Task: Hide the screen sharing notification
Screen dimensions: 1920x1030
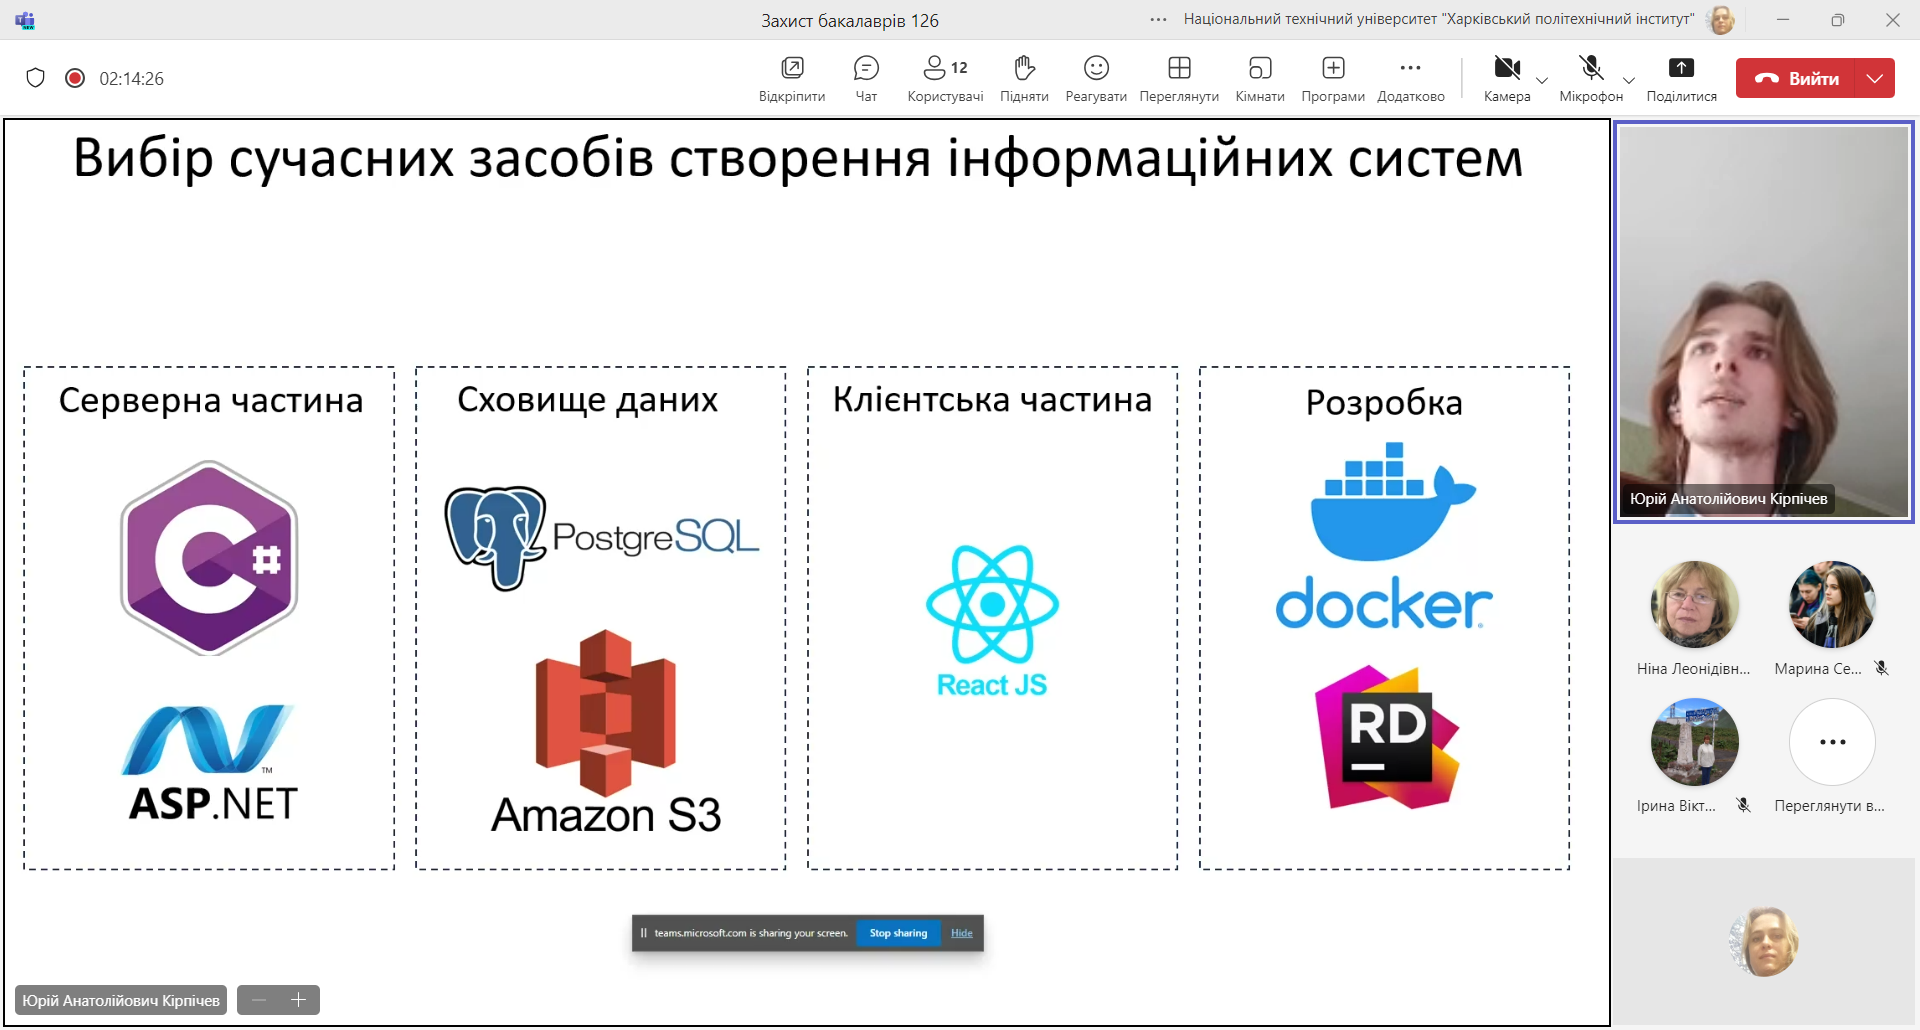Action: (x=962, y=933)
